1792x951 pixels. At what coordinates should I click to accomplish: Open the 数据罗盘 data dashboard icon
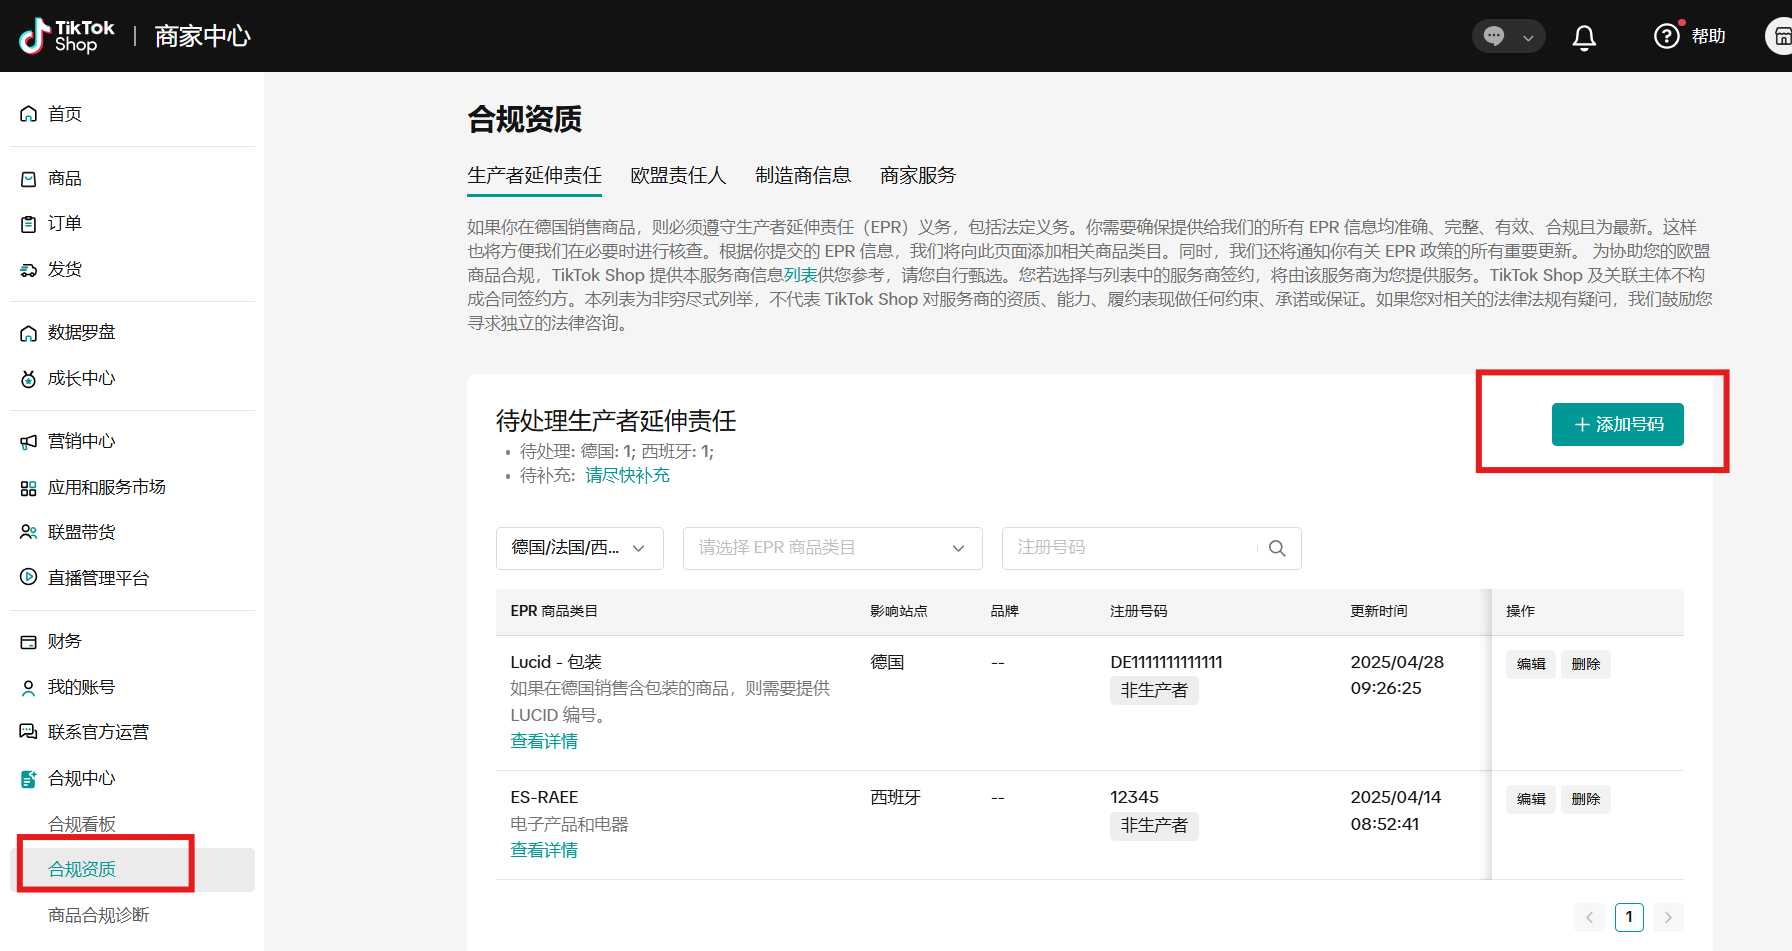27,332
